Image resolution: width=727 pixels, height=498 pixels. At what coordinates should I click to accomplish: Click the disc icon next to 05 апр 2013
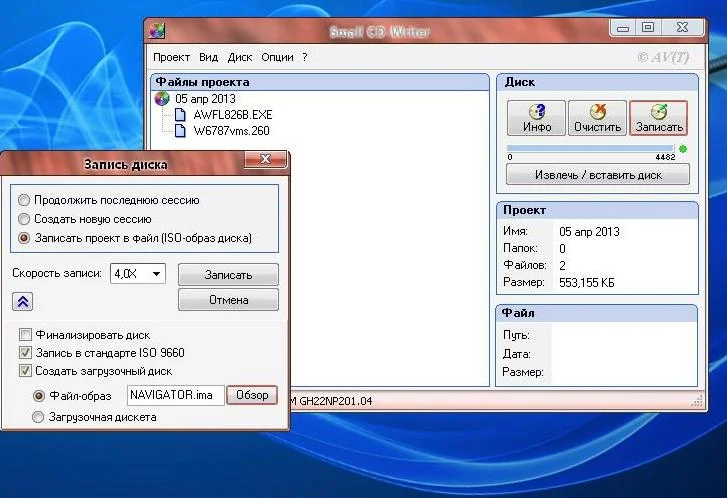click(x=162, y=99)
